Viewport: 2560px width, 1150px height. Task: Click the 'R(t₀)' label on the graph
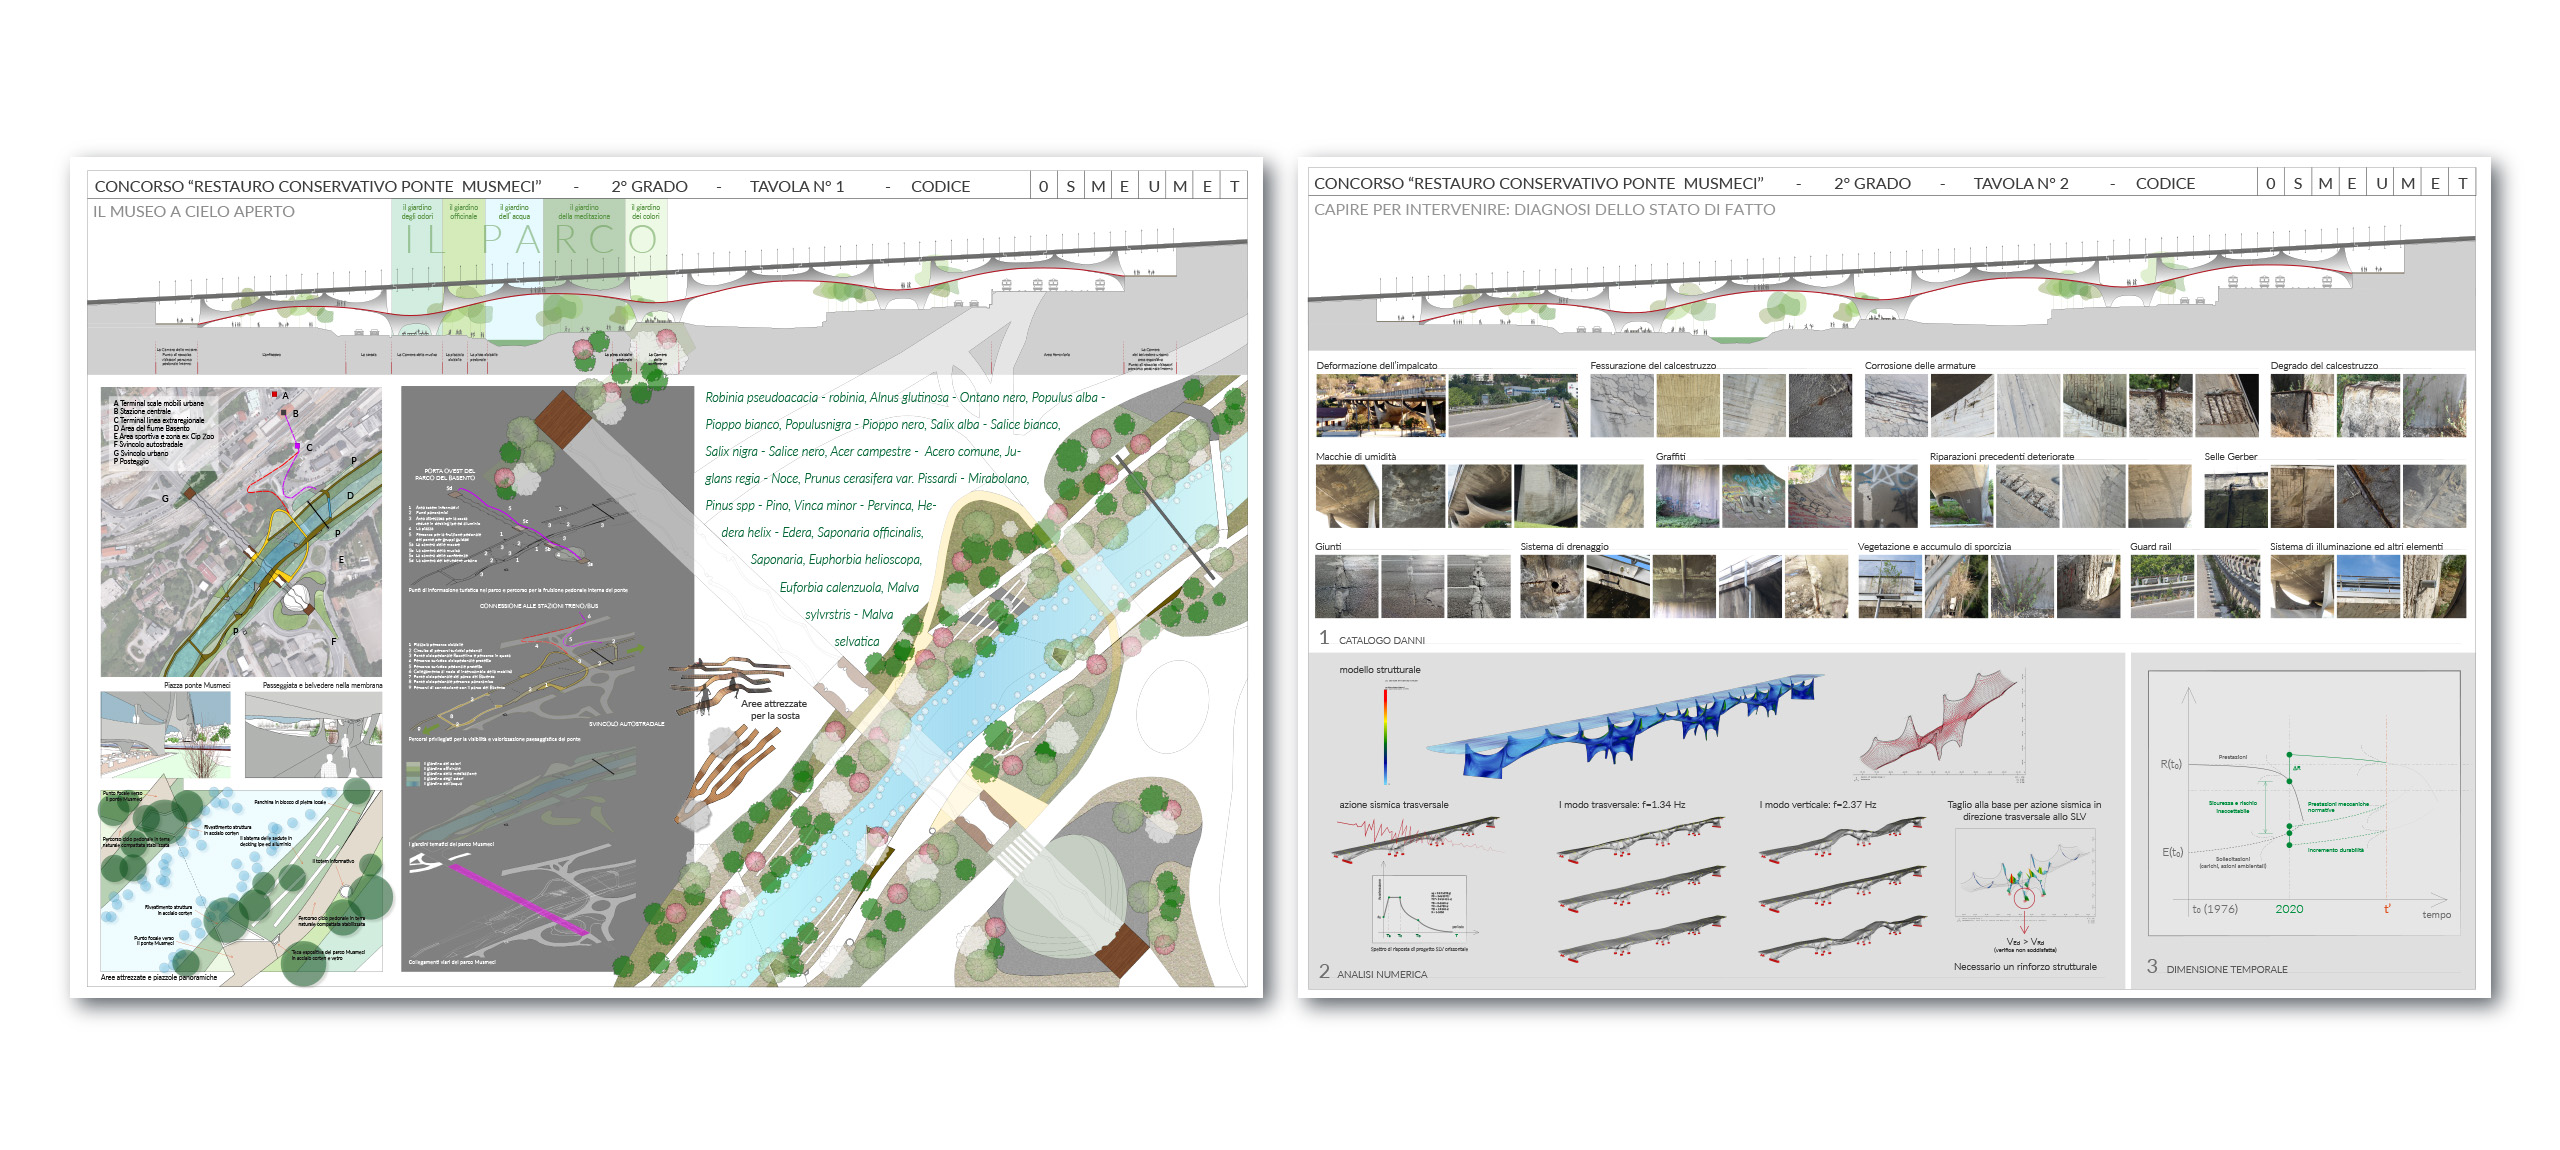pyautogui.click(x=2170, y=764)
